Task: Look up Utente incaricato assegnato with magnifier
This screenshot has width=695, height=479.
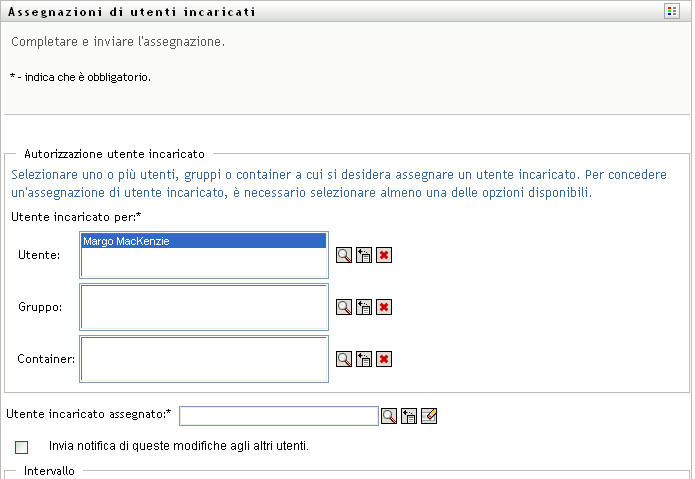Action: tap(389, 416)
